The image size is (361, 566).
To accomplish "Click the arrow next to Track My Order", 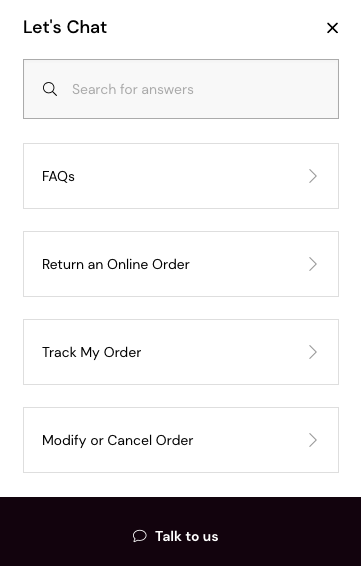I will point(313,352).
